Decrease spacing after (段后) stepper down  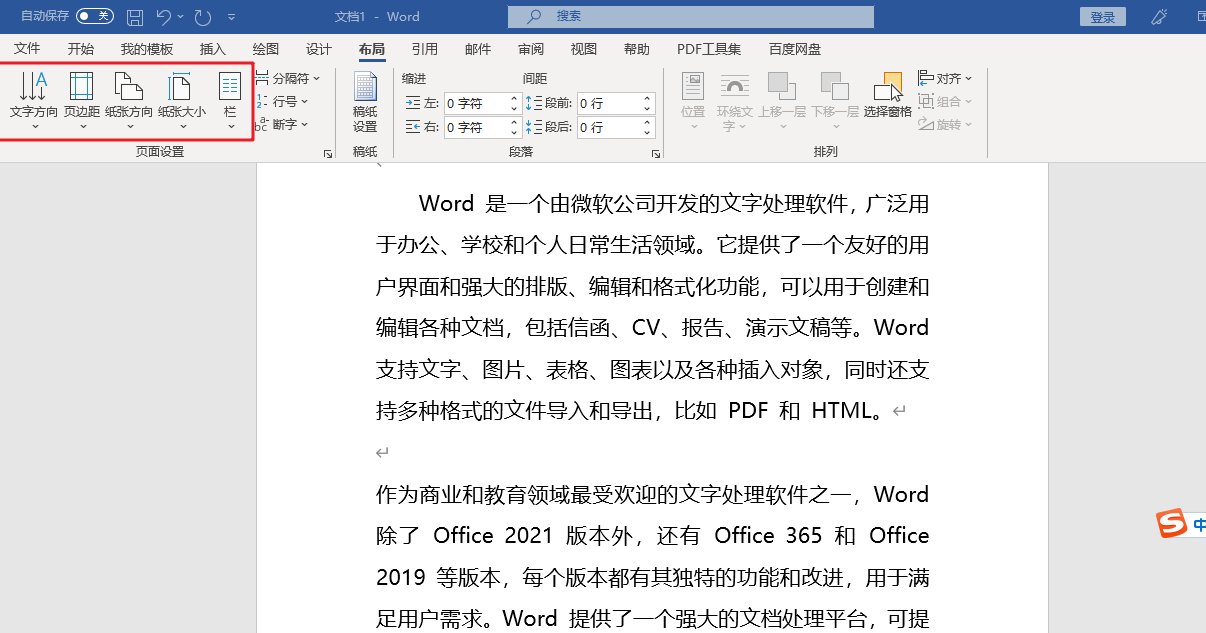(x=648, y=133)
